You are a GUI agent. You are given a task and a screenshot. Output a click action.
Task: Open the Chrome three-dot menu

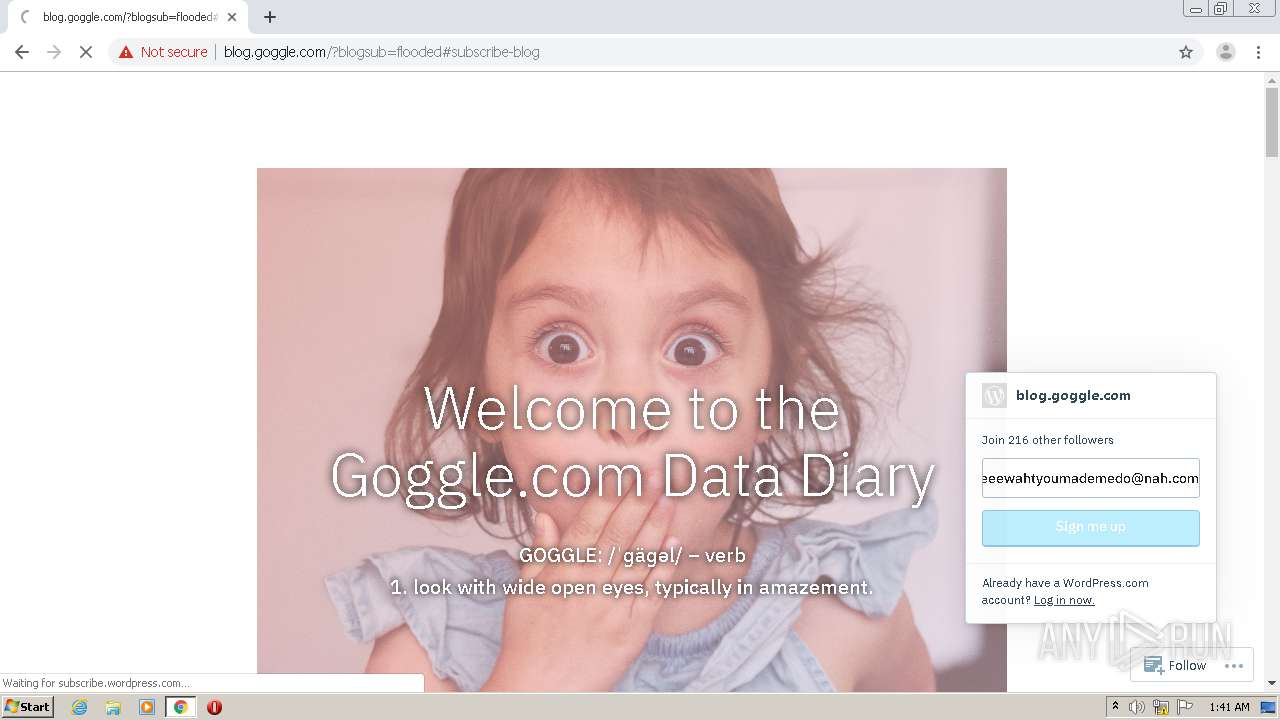pyautogui.click(x=1258, y=52)
